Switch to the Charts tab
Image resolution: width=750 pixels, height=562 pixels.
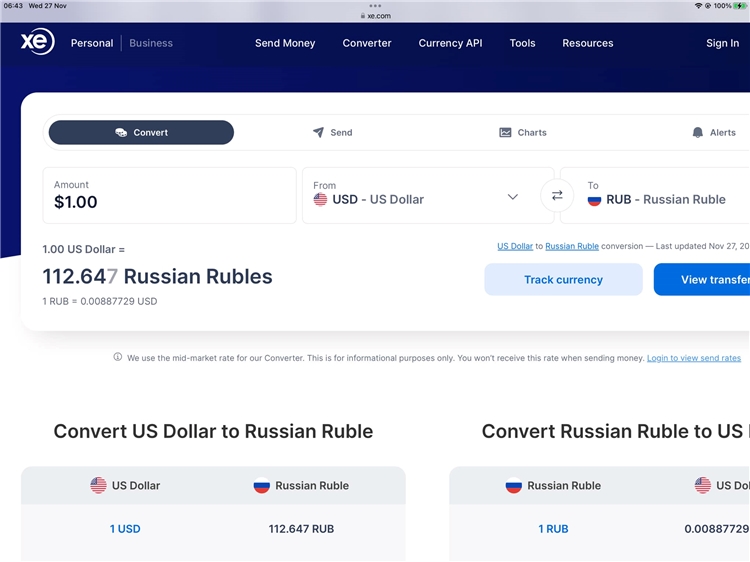click(522, 132)
